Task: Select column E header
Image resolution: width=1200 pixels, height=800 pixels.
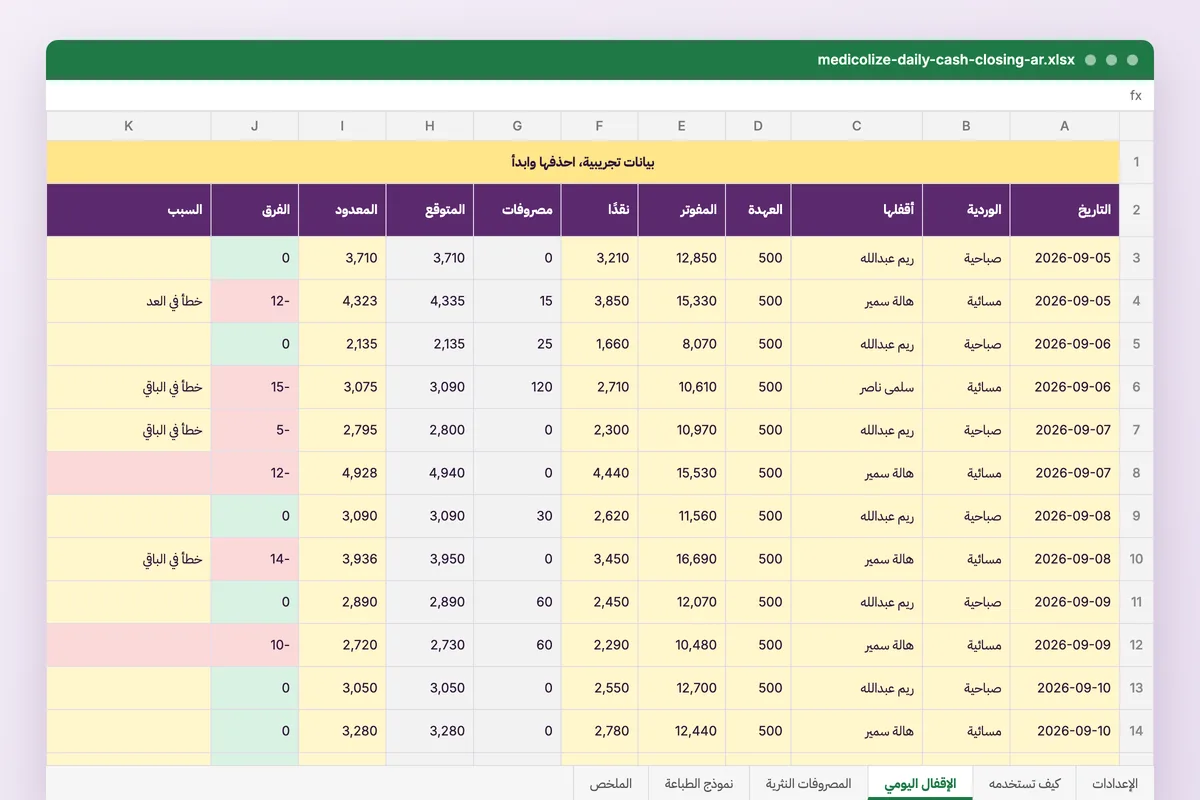Action: (681, 126)
